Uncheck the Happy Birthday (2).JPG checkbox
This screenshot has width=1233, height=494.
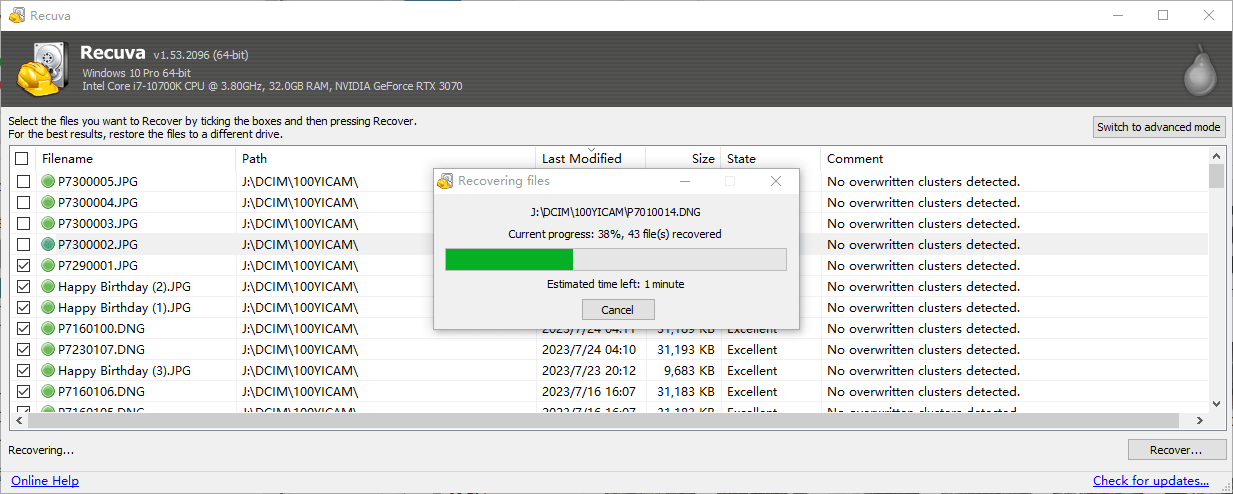[23, 287]
